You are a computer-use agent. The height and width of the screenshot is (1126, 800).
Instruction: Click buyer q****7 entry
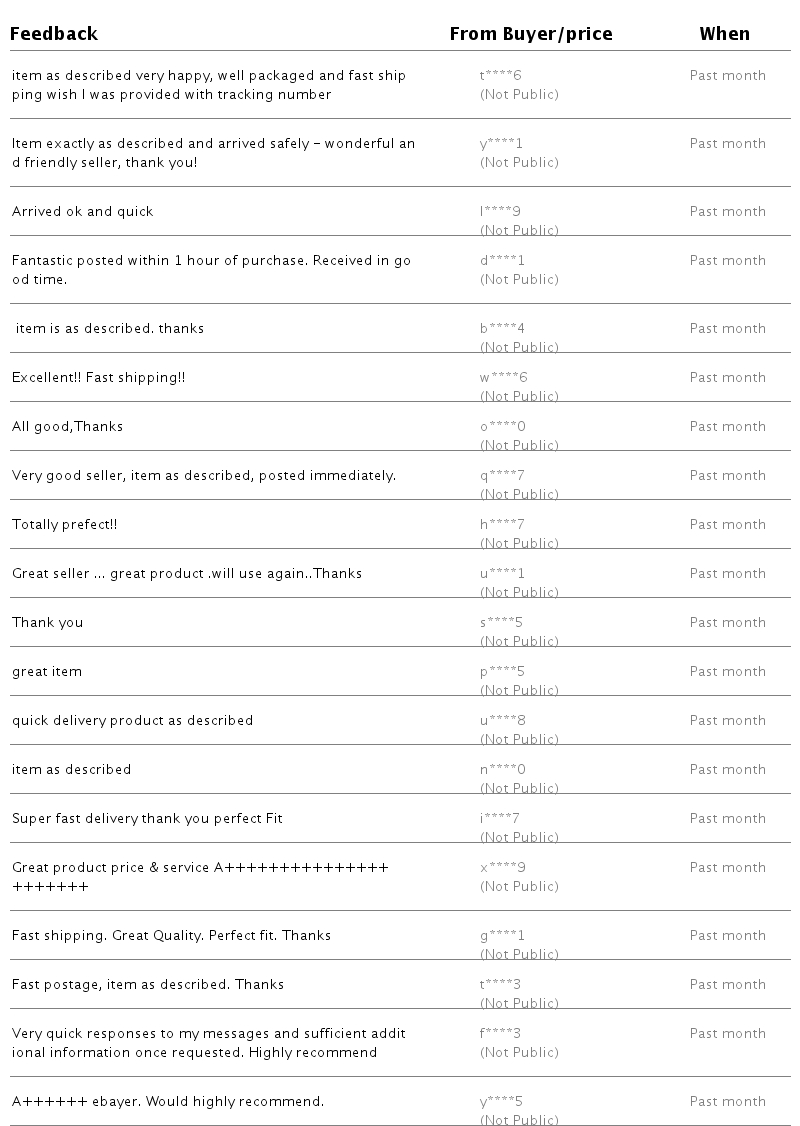(502, 475)
